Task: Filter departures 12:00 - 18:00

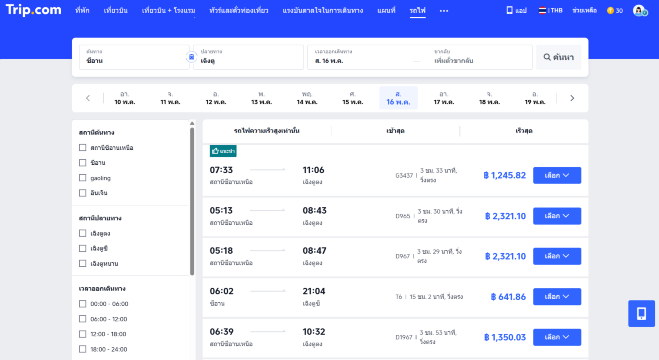Action: [x=82, y=334]
